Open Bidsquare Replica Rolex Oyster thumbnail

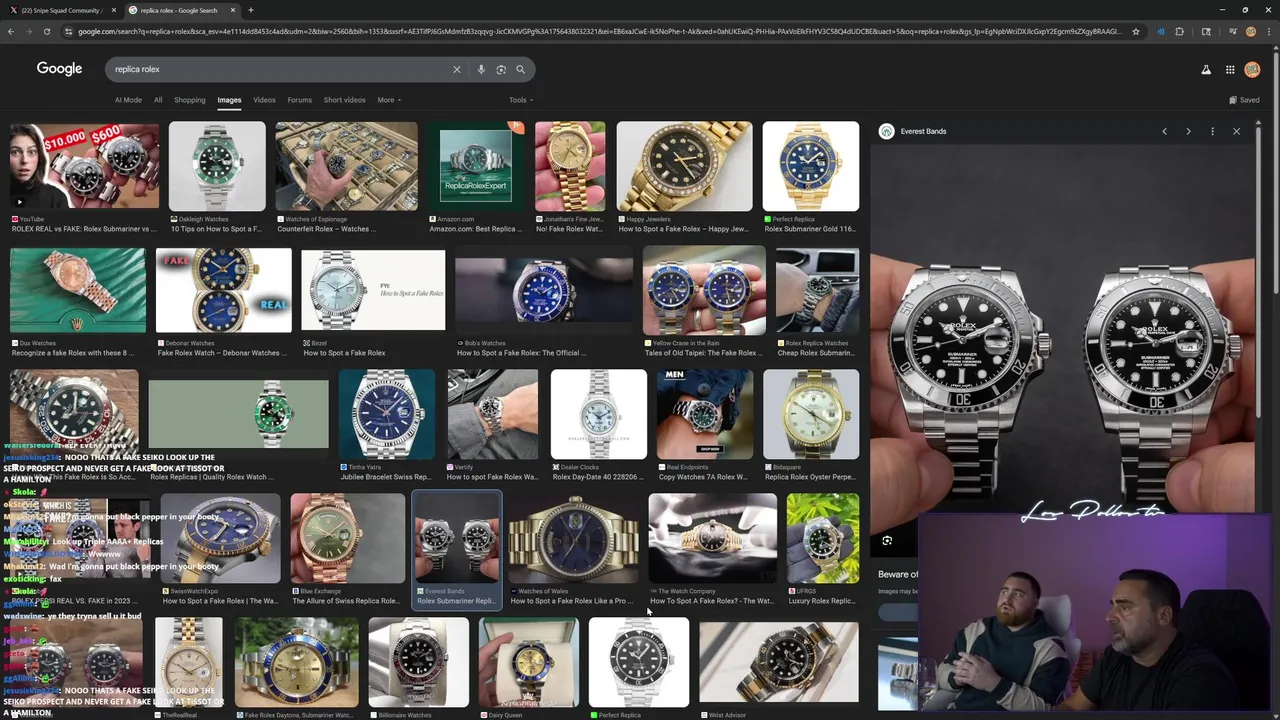811,414
